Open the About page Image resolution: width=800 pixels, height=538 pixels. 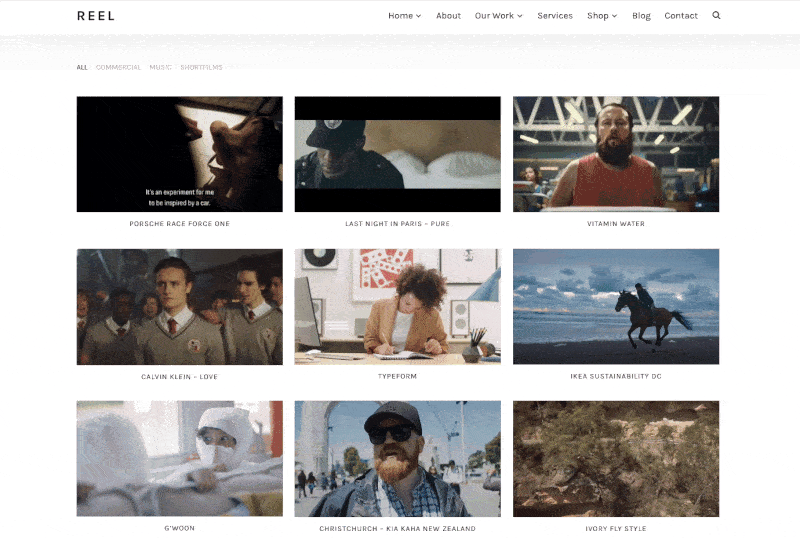tap(448, 16)
